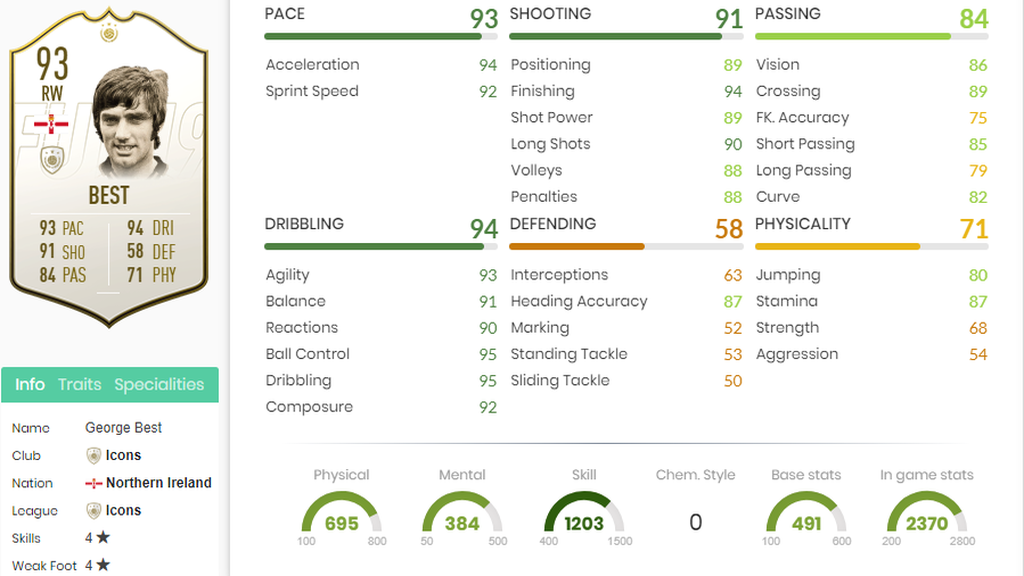
Task: Click the Northern Ireland flag on player card
Action: (x=51, y=123)
